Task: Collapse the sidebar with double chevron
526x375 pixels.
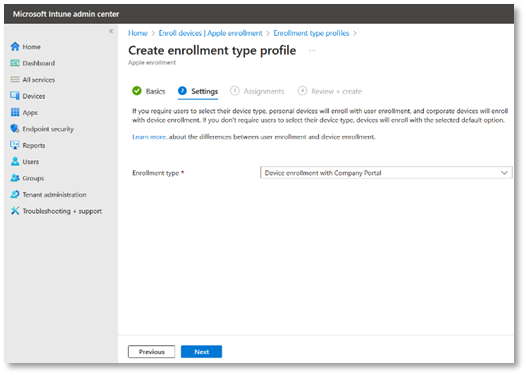Action: [111, 31]
